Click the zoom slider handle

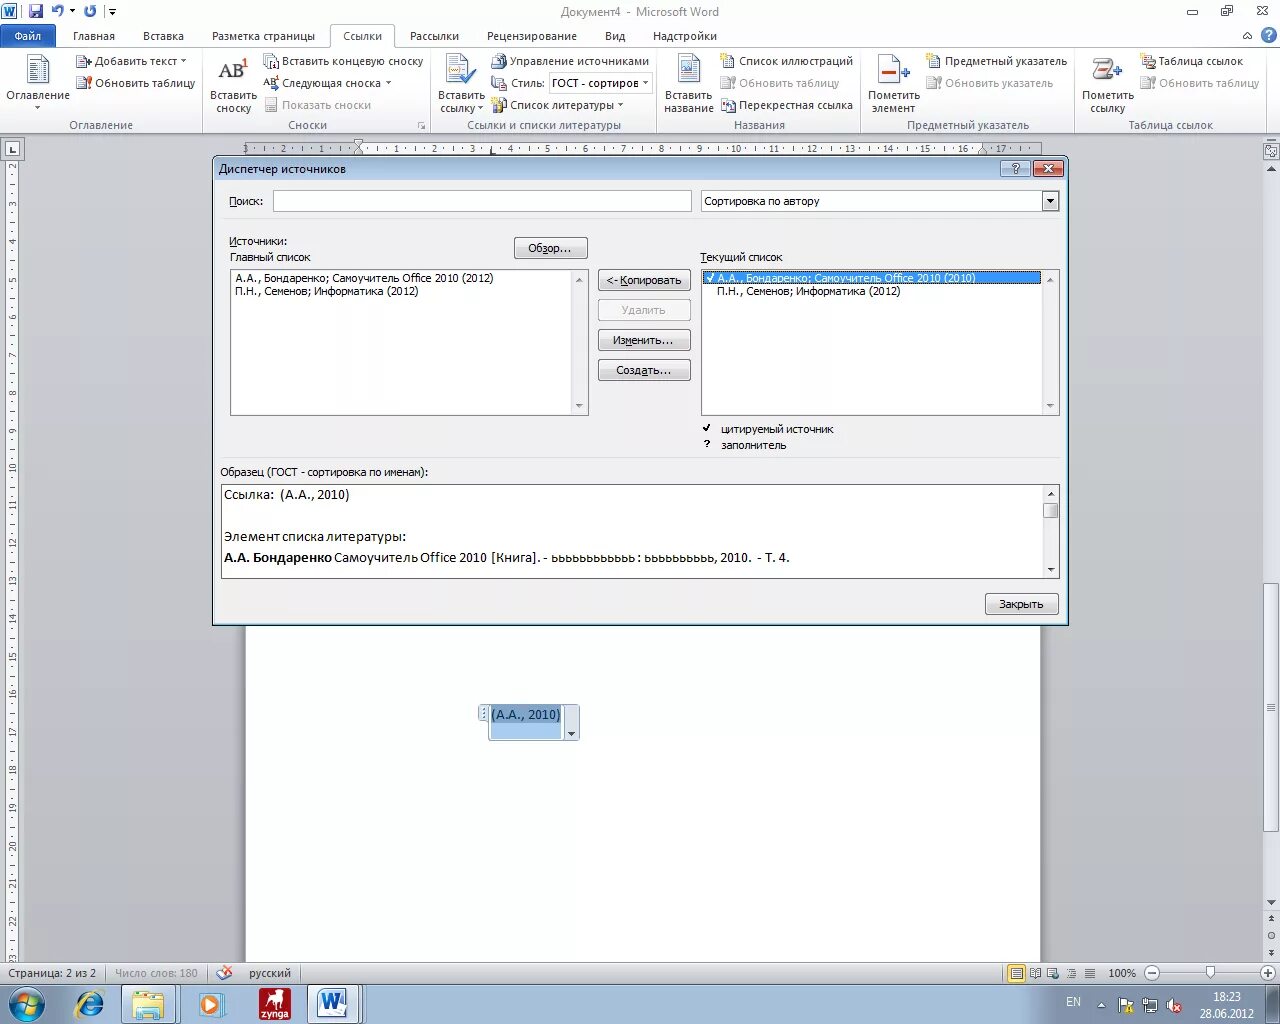[x=1210, y=973]
